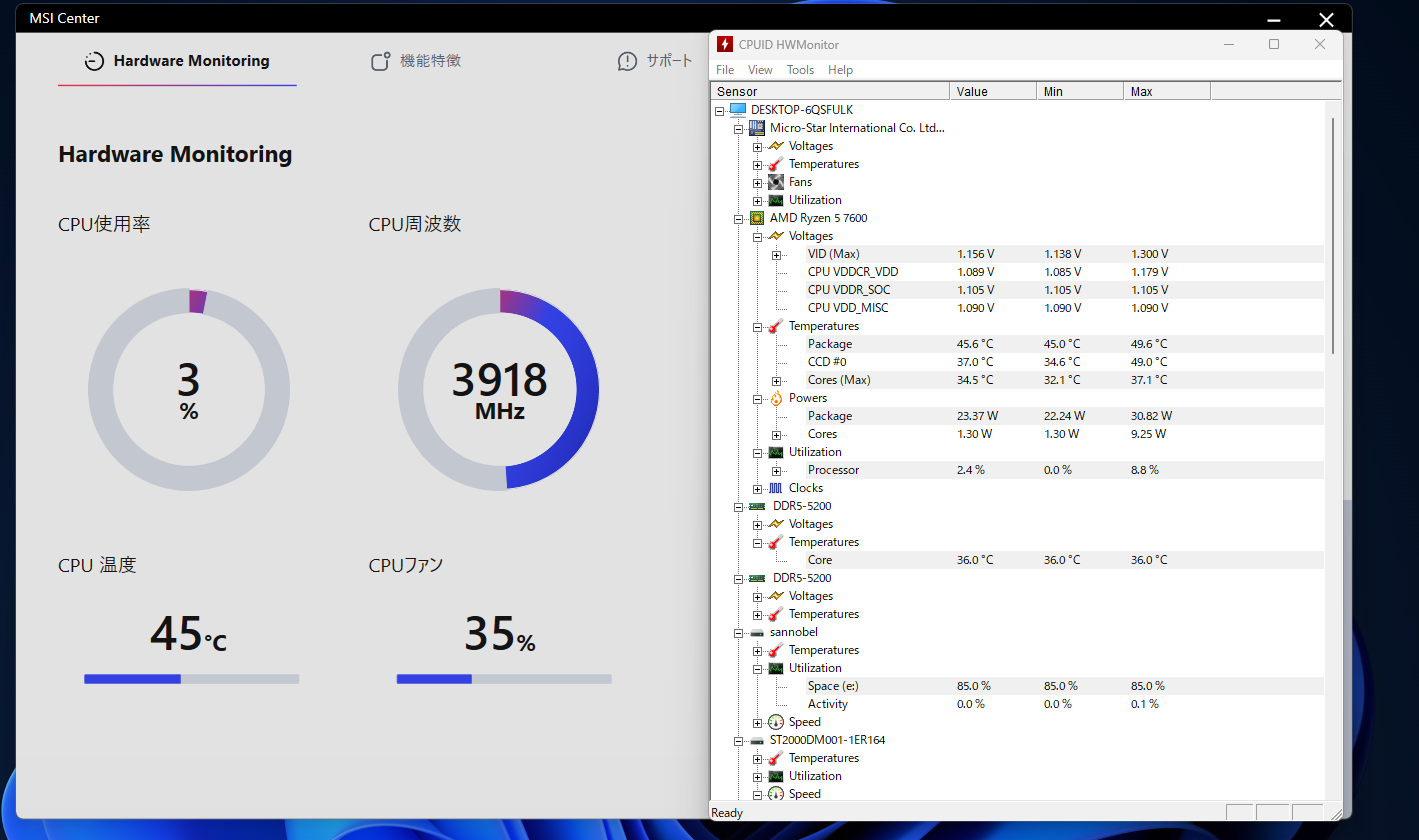The width and height of the screenshot is (1419, 840).
Task: Click the Package temperature value 45.6 °C
Action: tap(975, 344)
